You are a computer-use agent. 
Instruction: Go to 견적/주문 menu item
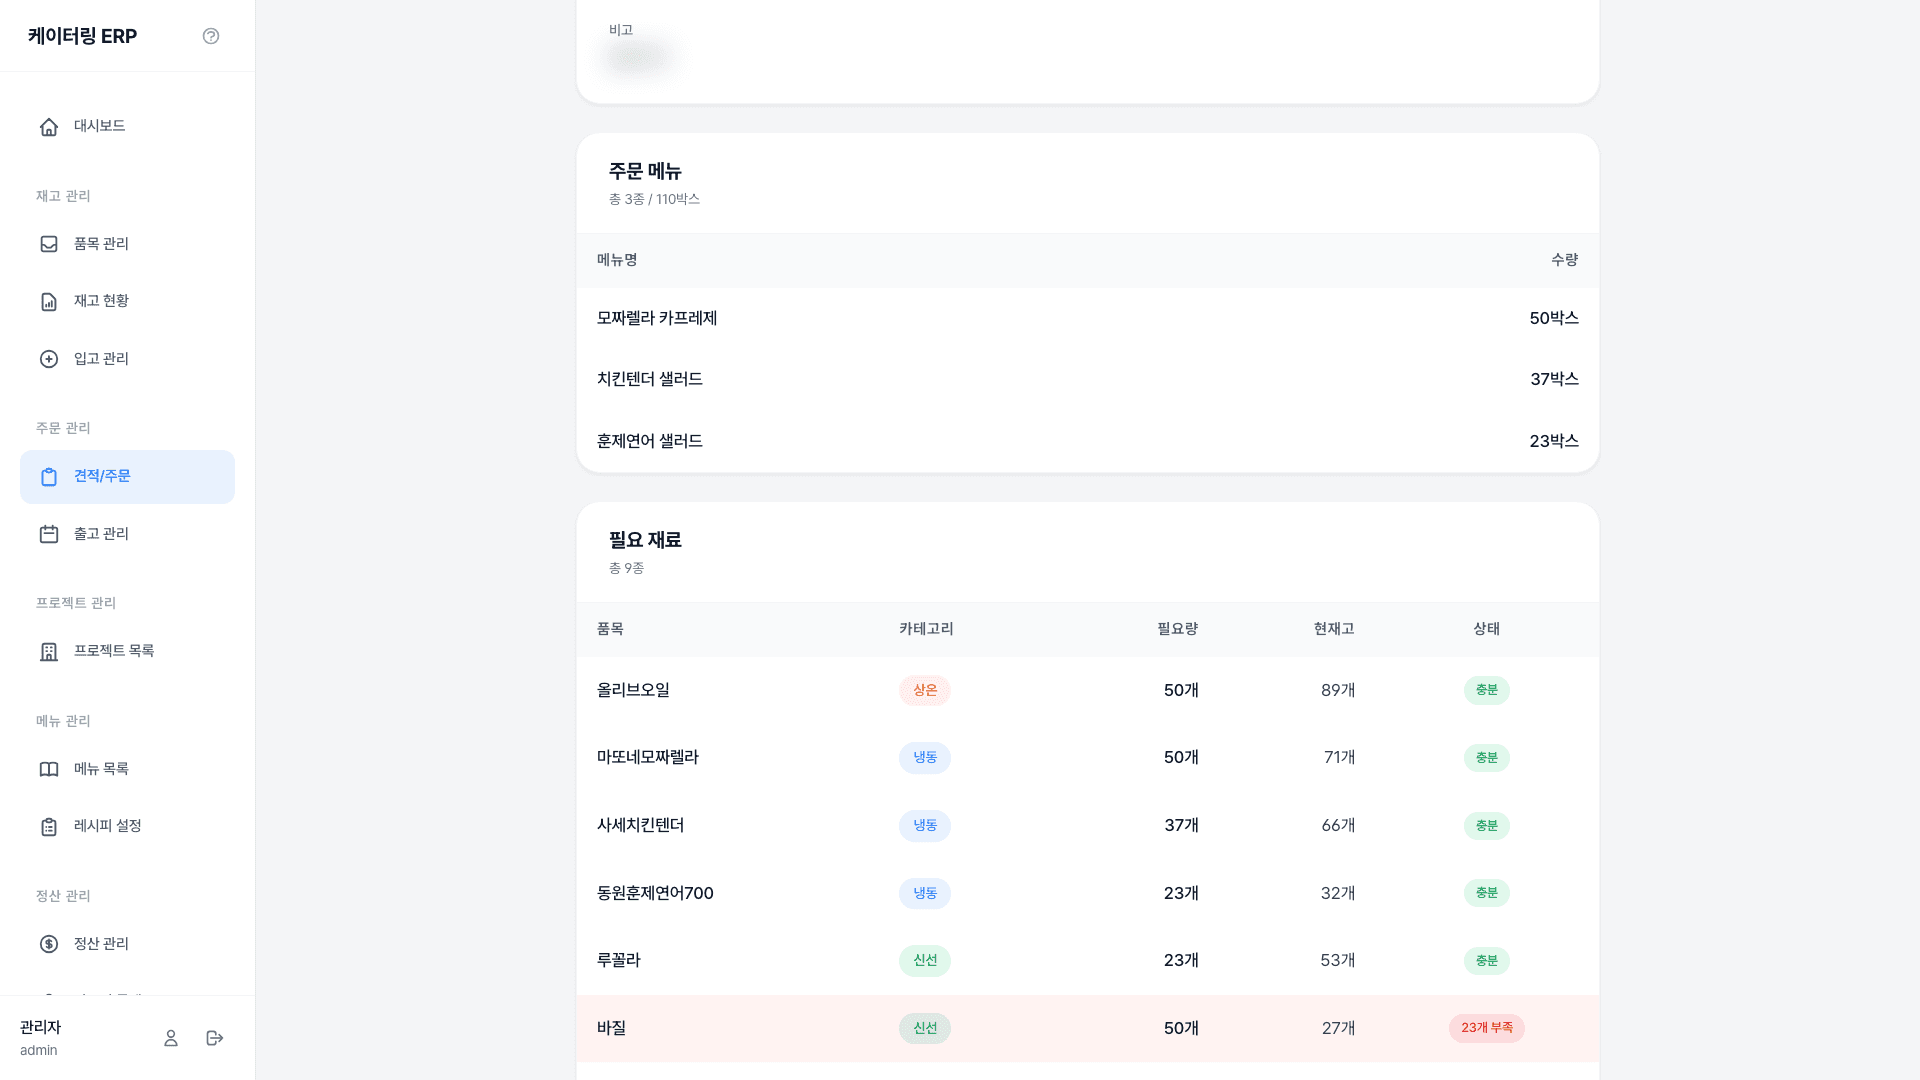(127, 477)
